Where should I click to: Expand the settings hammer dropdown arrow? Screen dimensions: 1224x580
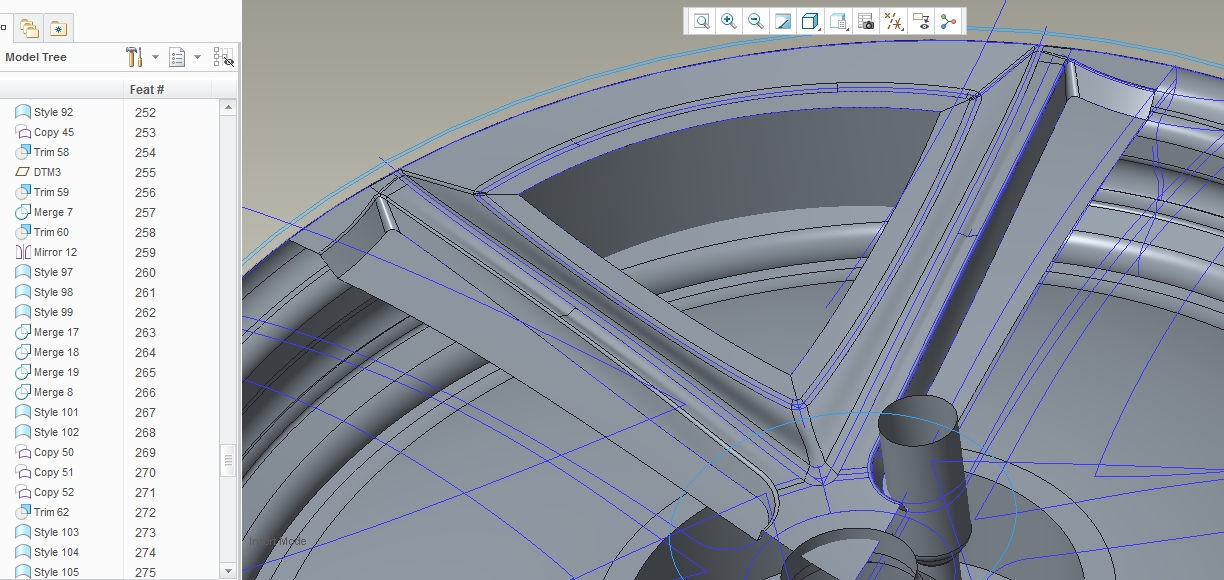[155, 57]
